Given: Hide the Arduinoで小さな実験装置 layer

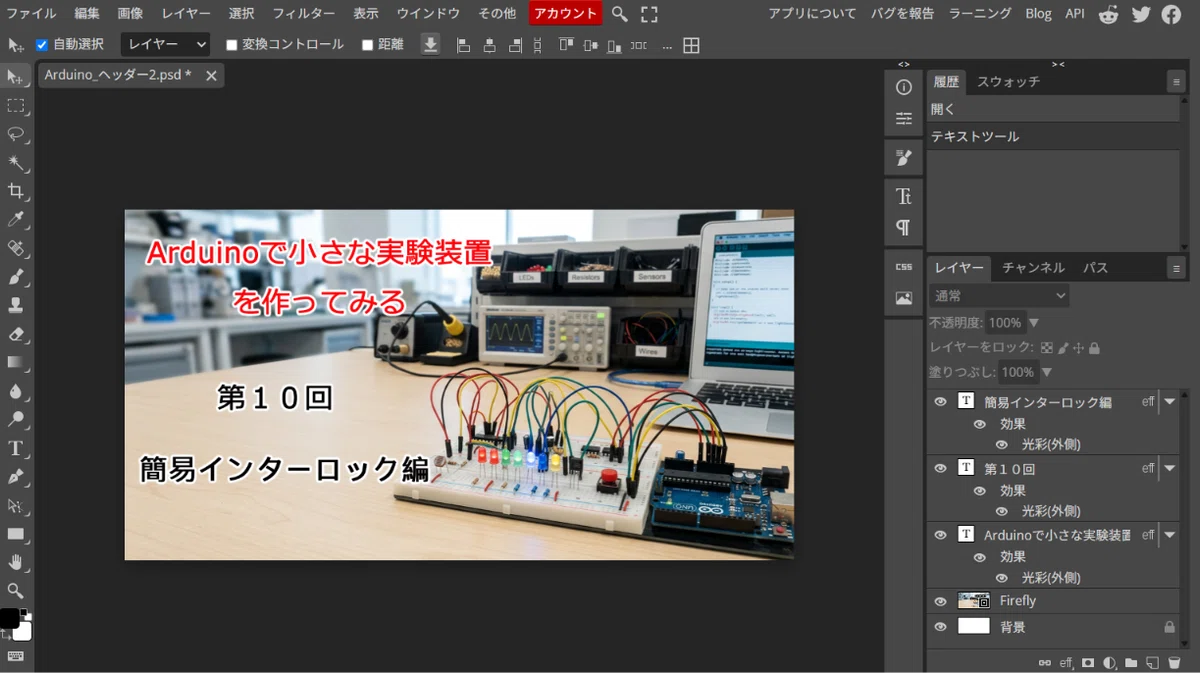Looking at the screenshot, I should [940, 535].
